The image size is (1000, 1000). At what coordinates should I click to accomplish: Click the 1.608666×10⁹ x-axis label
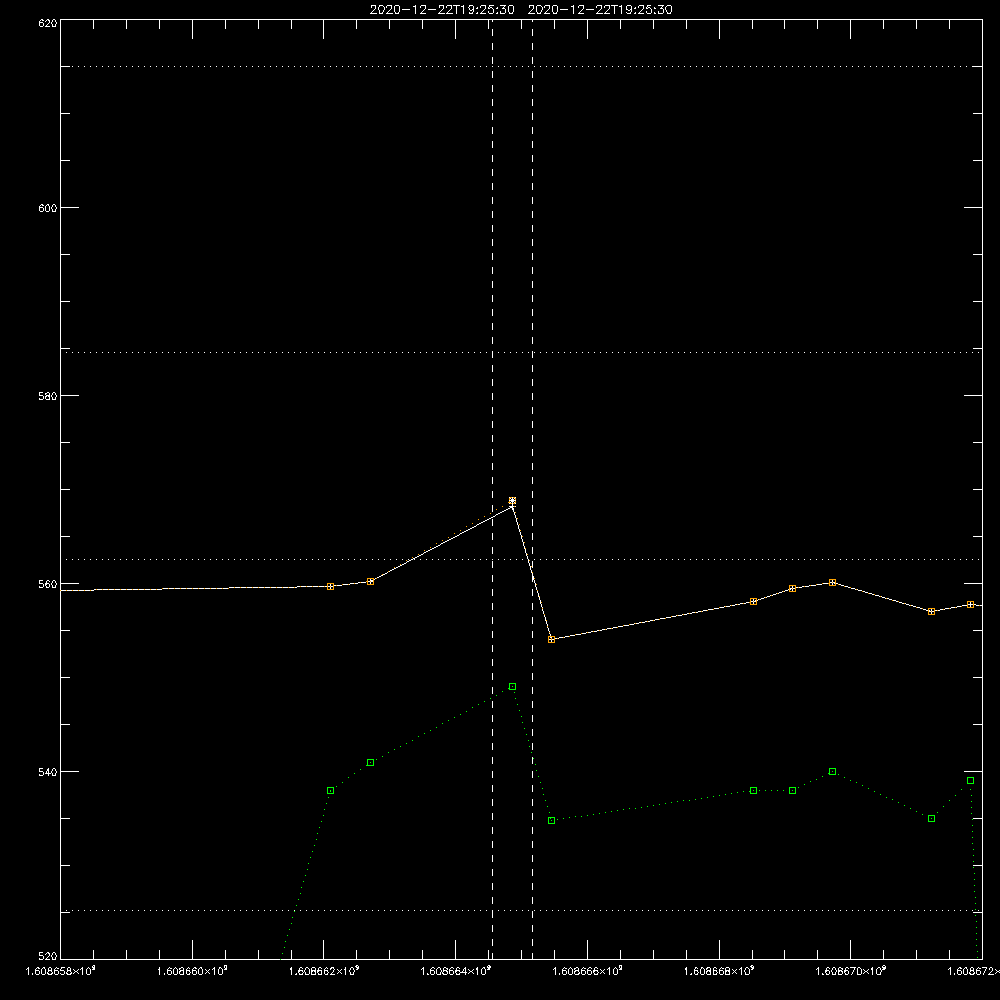click(587, 971)
